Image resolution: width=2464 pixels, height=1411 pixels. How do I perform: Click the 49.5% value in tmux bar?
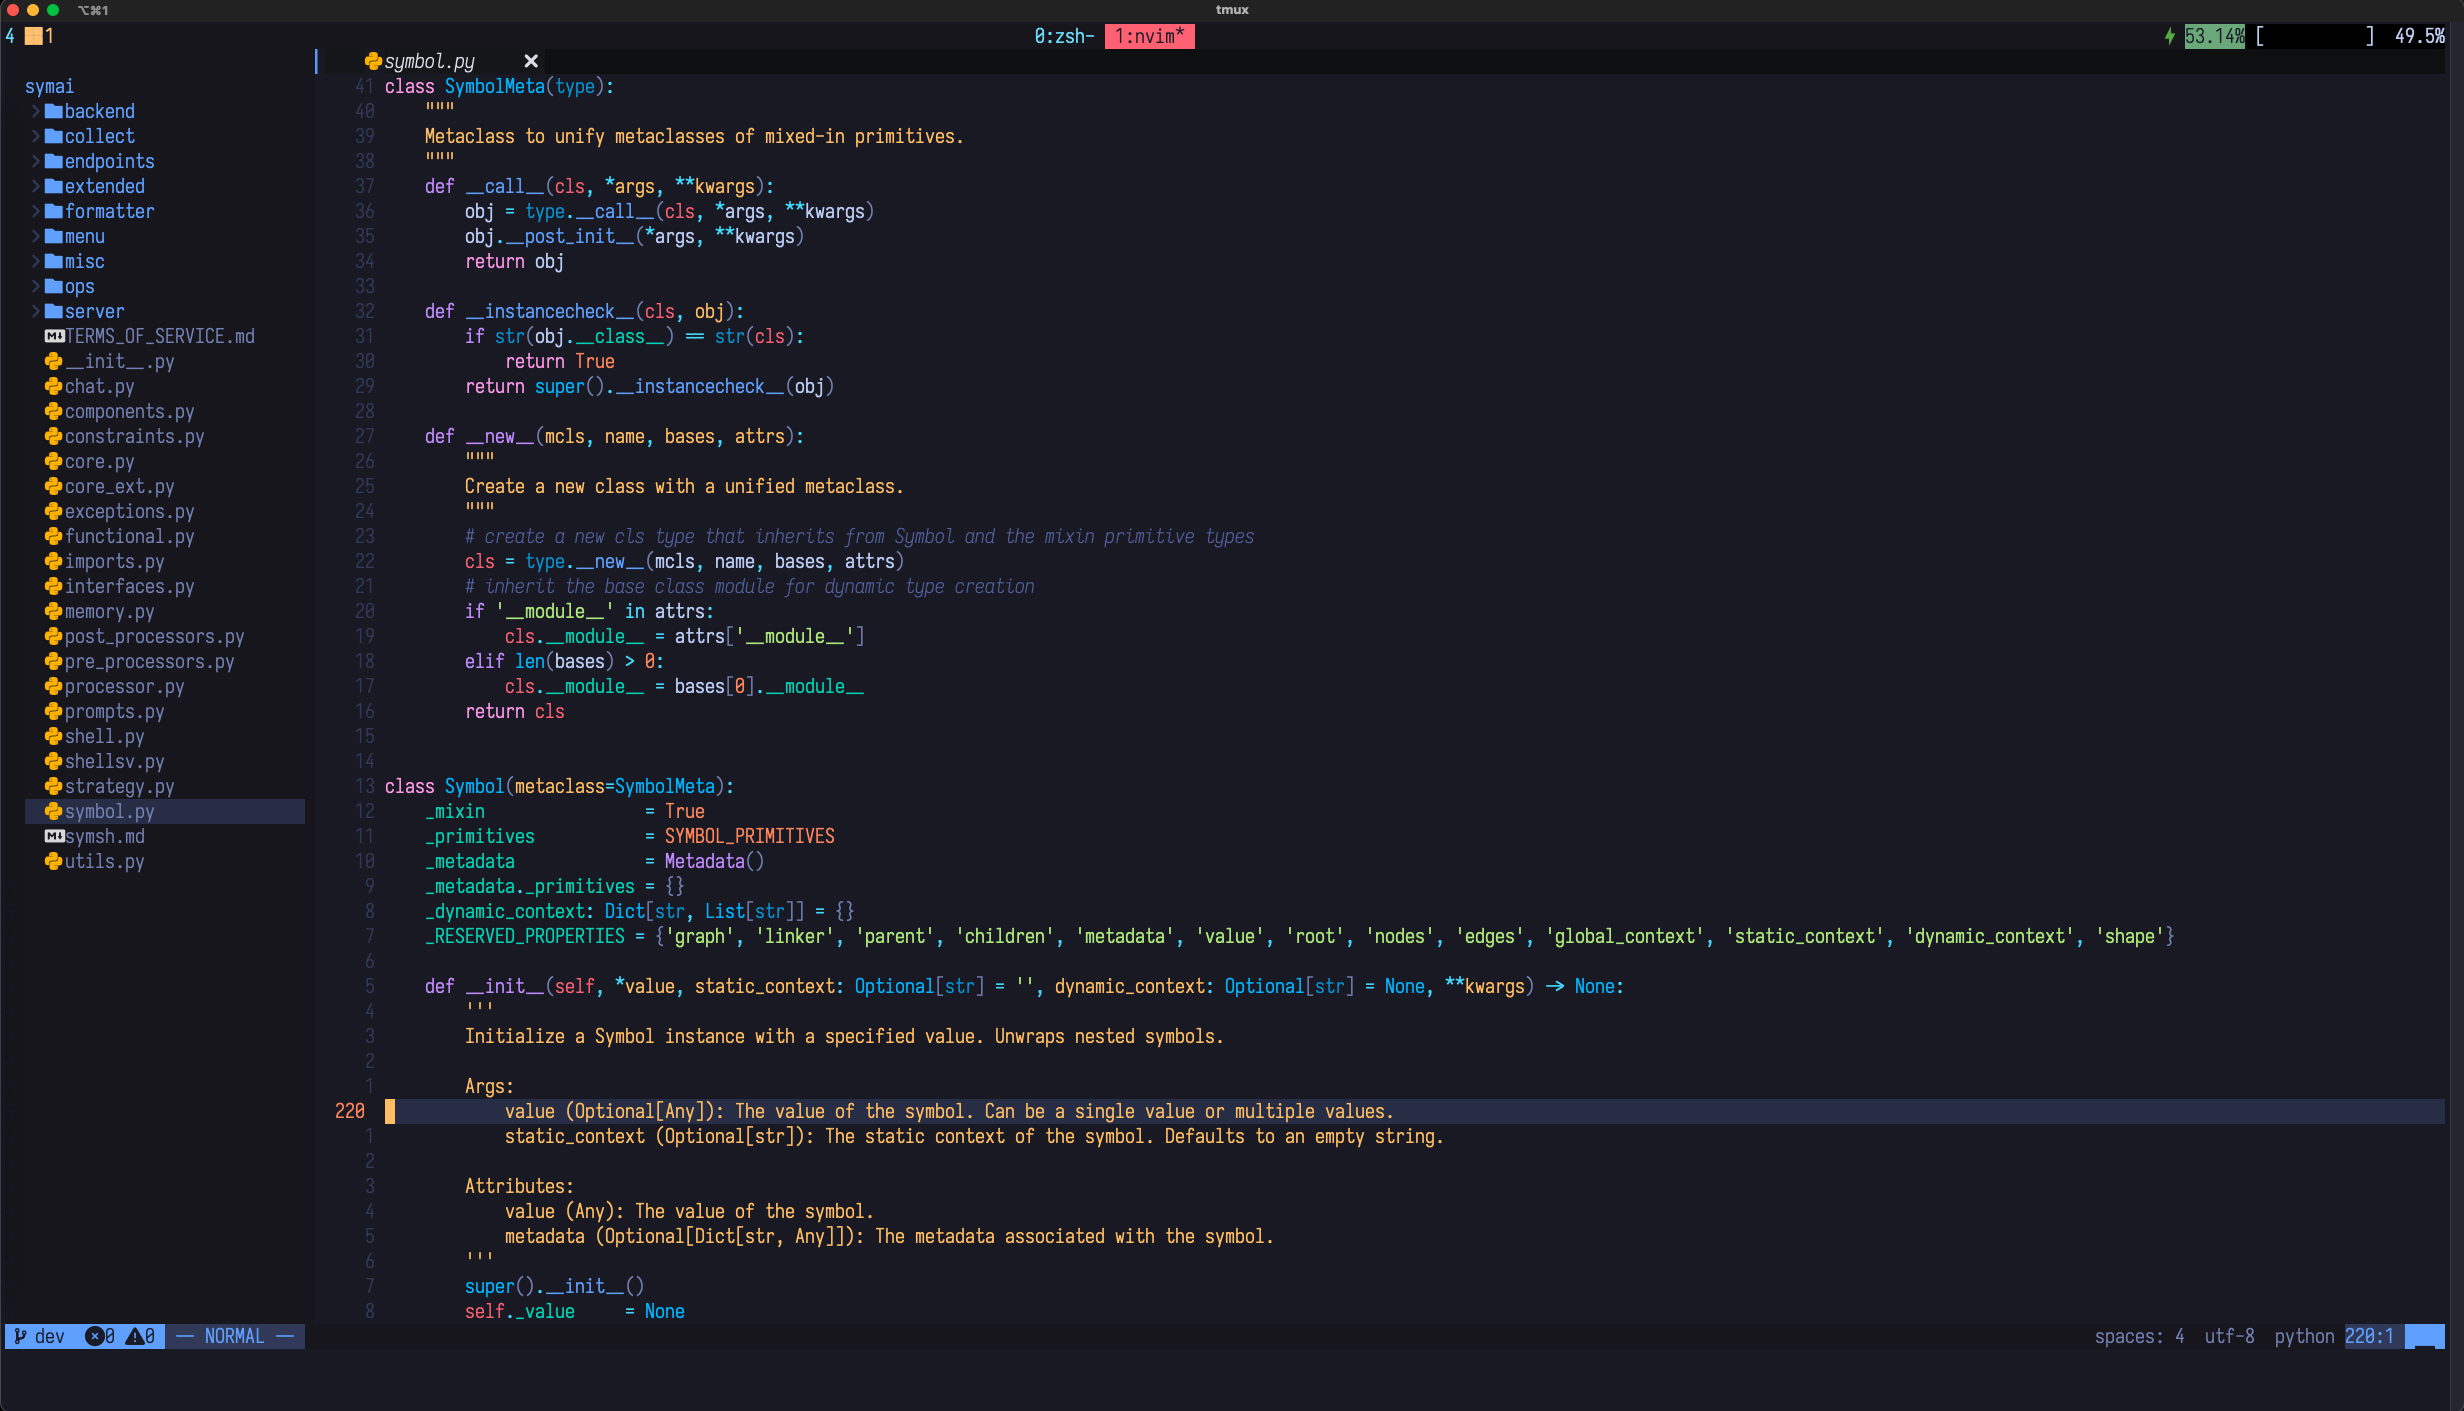coord(2419,36)
